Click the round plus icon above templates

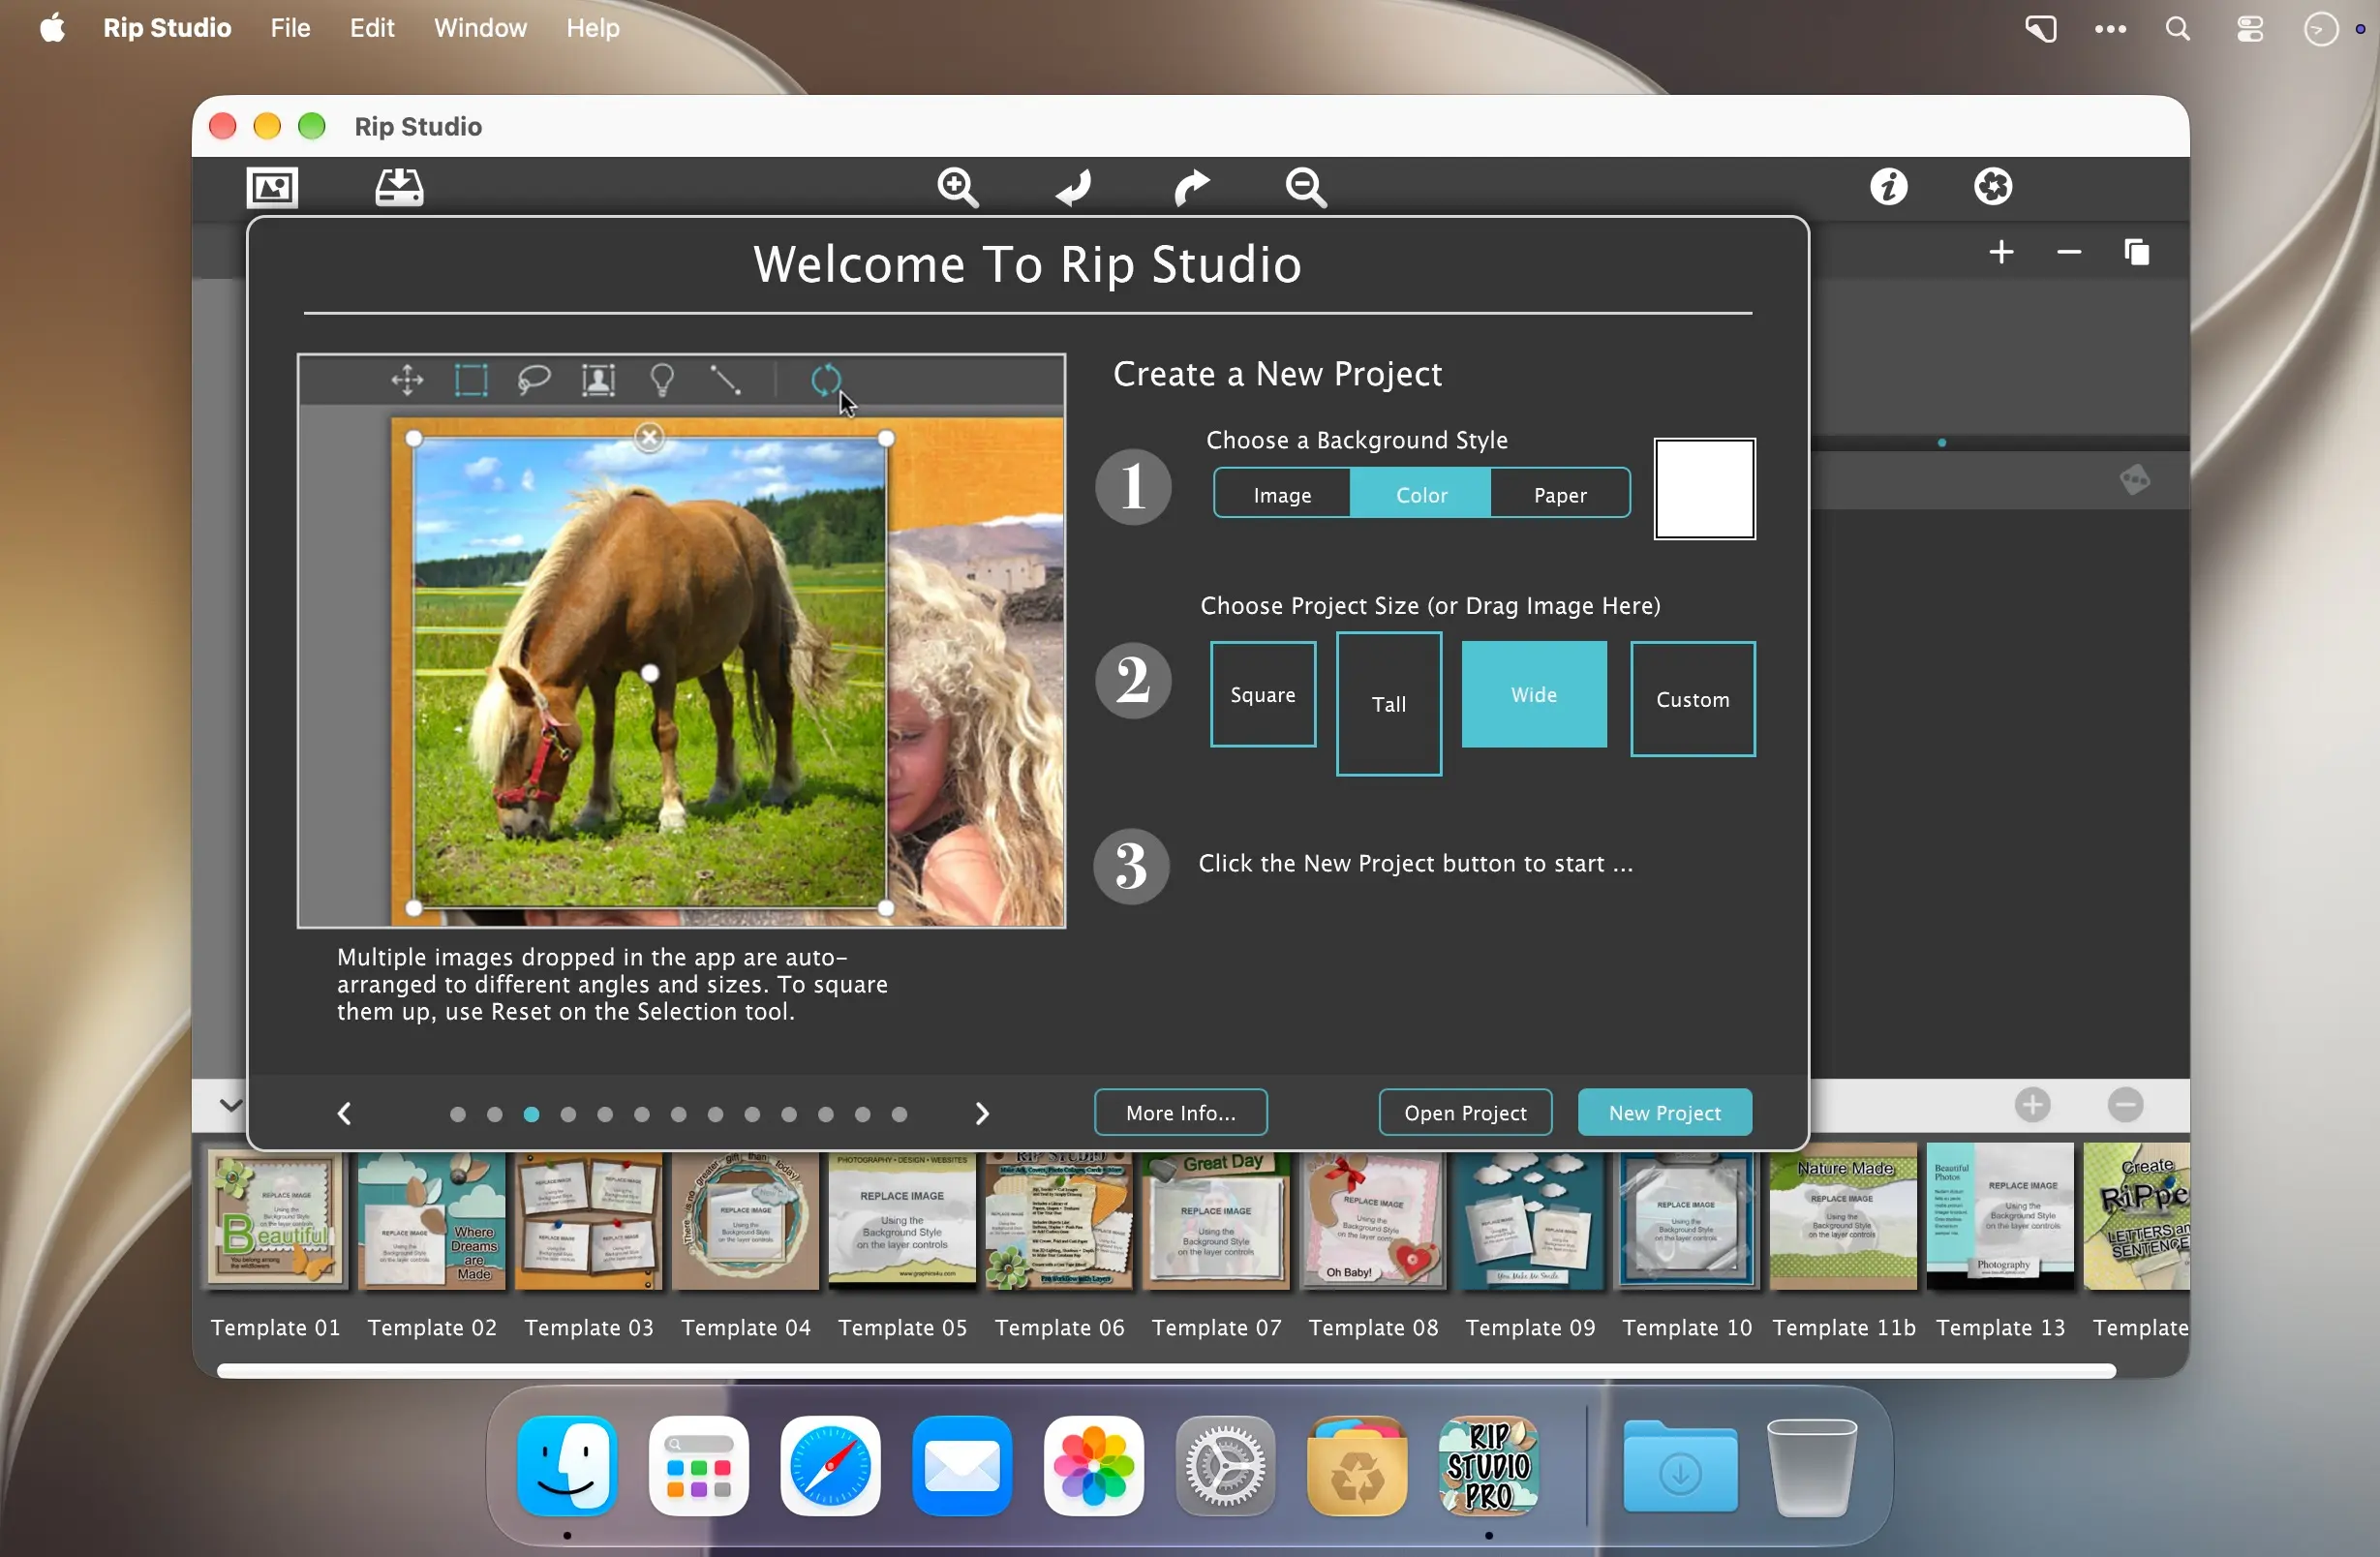click(2032, 1105)
